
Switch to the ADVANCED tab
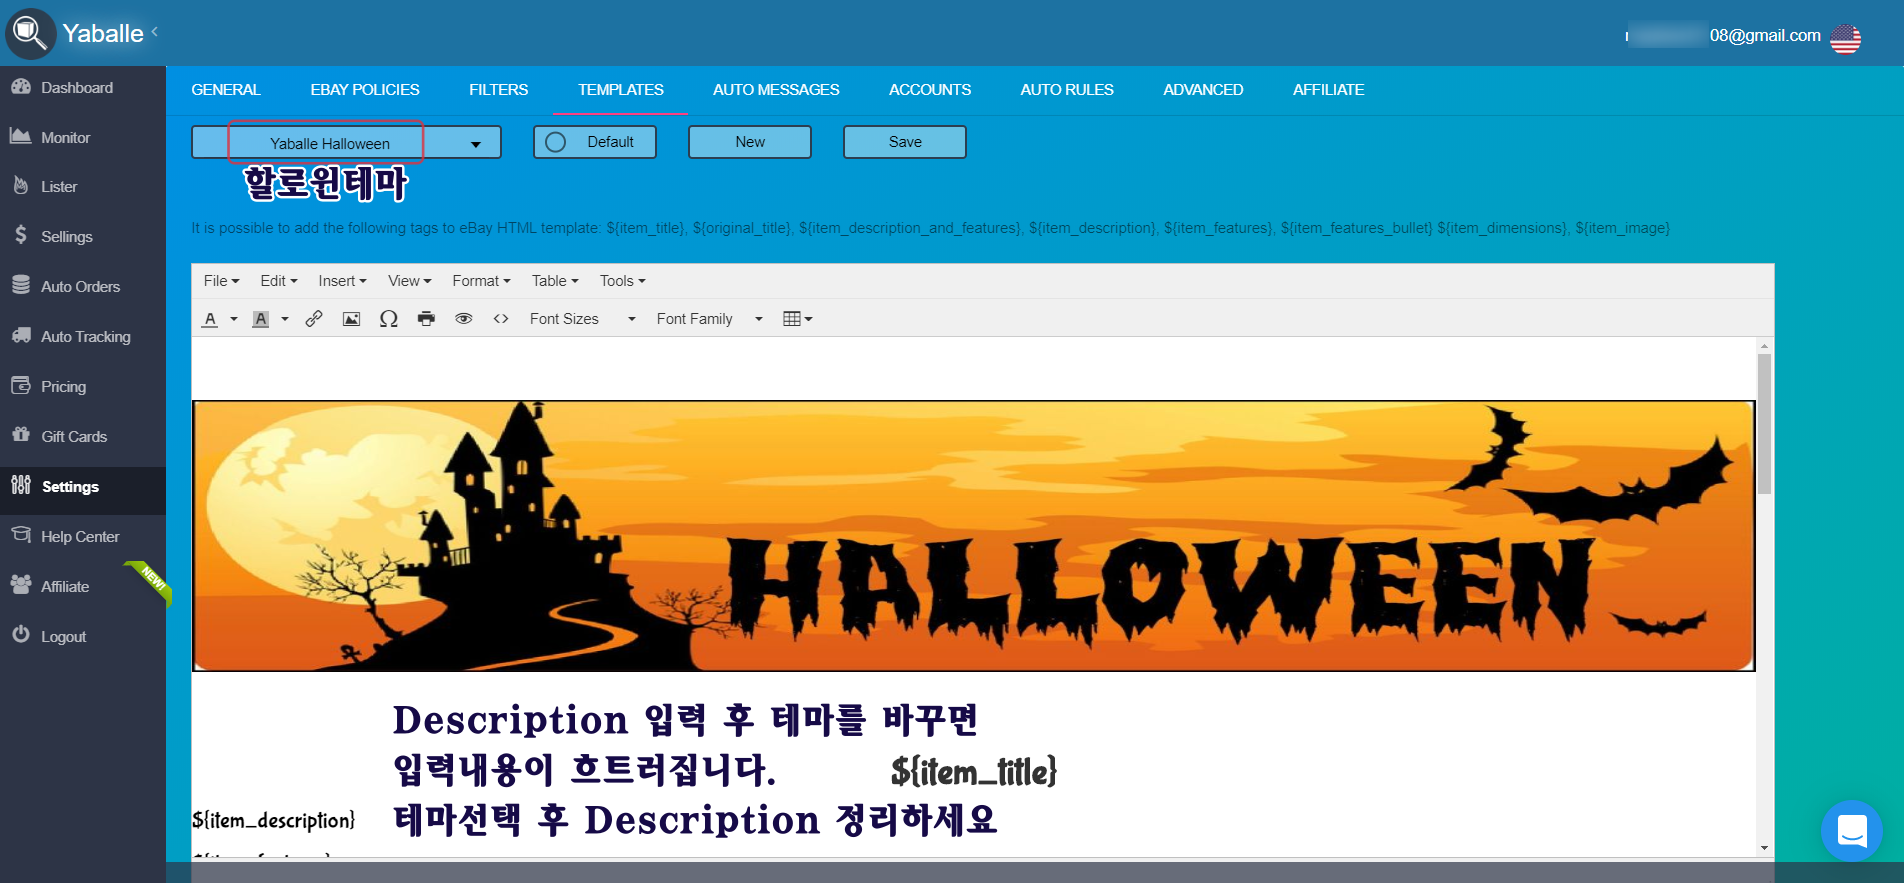coord(1203,90)
